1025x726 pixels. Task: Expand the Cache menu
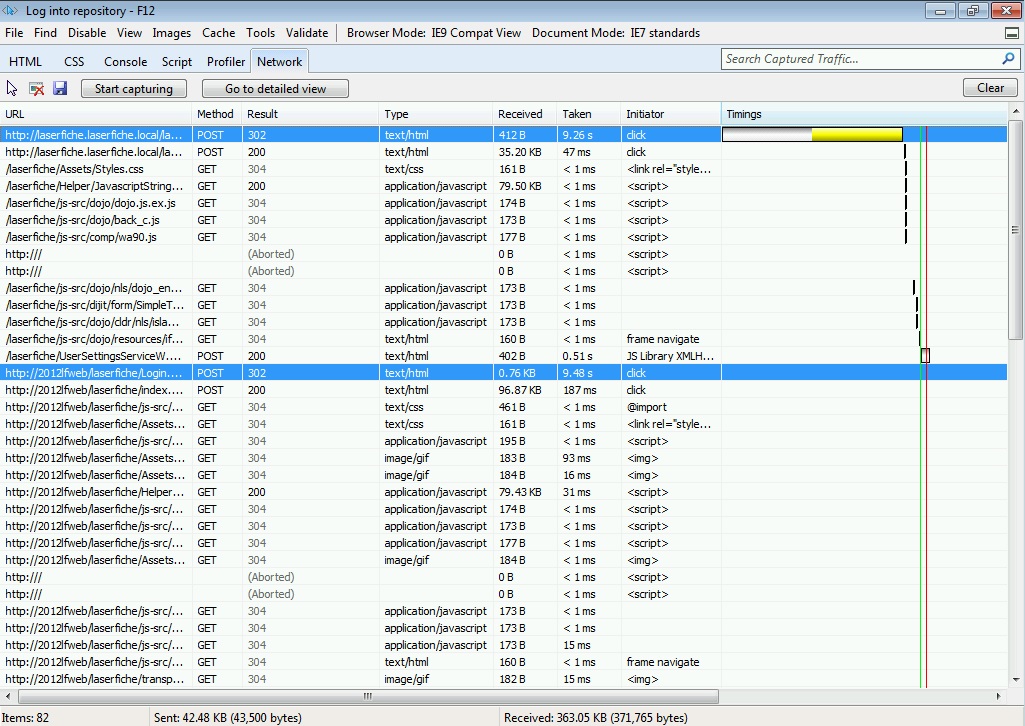click(x=218, y=33)
